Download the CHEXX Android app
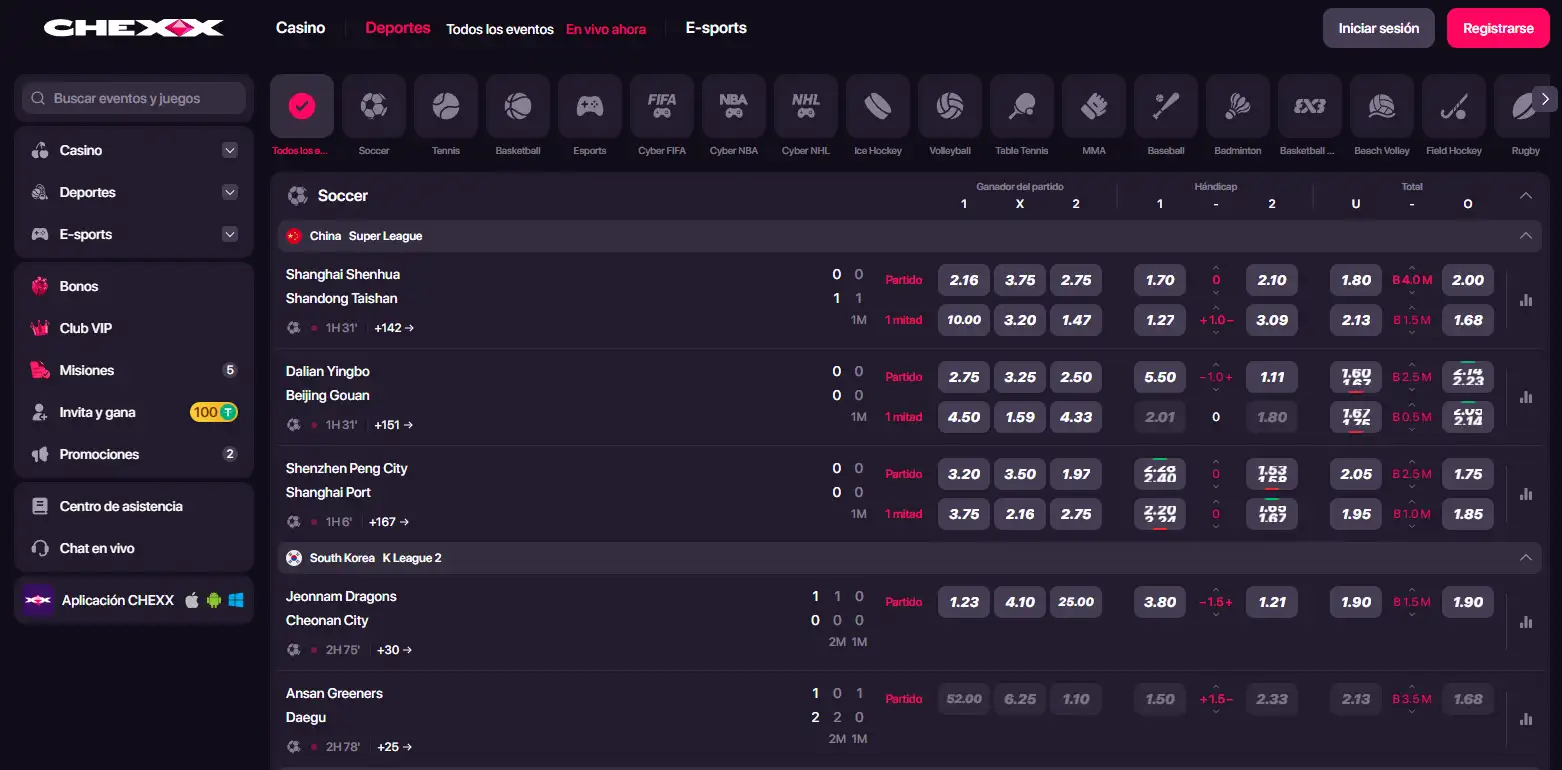 tap(214, 600)
